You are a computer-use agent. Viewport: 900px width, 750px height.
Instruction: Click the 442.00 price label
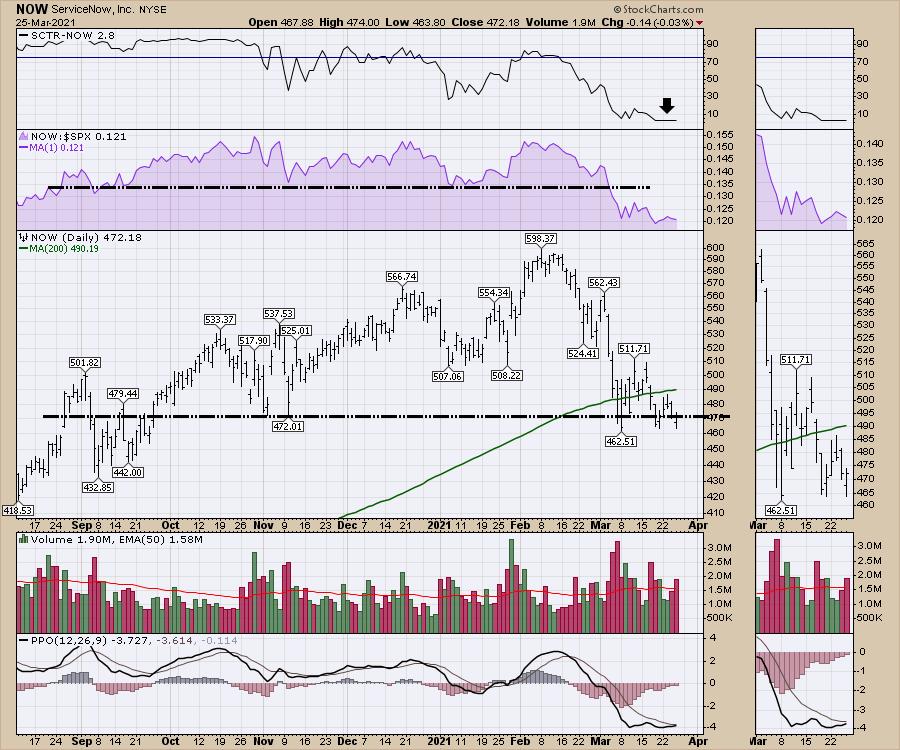tap(127, 472)
